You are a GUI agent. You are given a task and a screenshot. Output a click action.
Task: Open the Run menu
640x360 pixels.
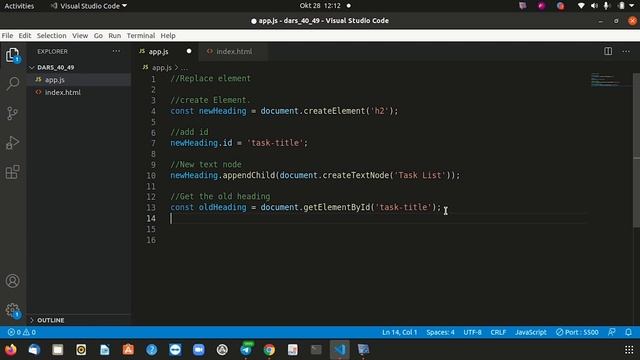coord(115,36)
